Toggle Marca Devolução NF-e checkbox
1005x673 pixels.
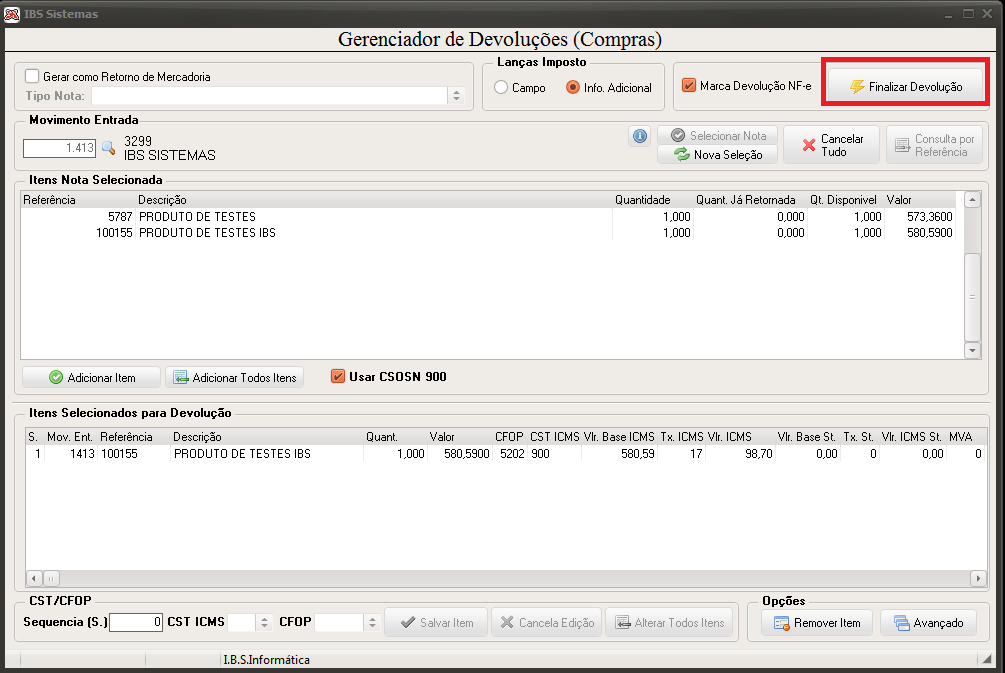(x=689, y=85)
